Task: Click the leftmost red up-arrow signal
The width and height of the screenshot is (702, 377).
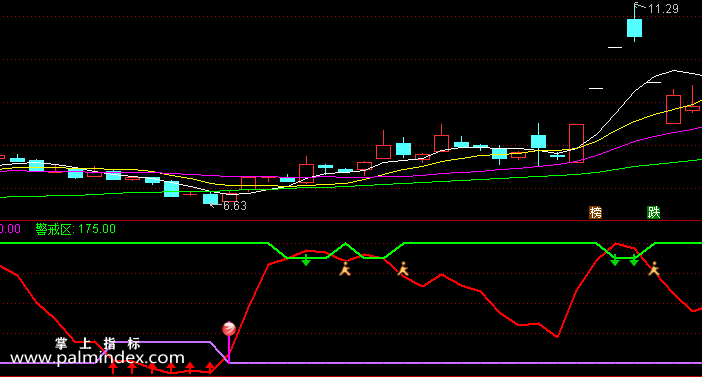Action: (x=113, y=368)
